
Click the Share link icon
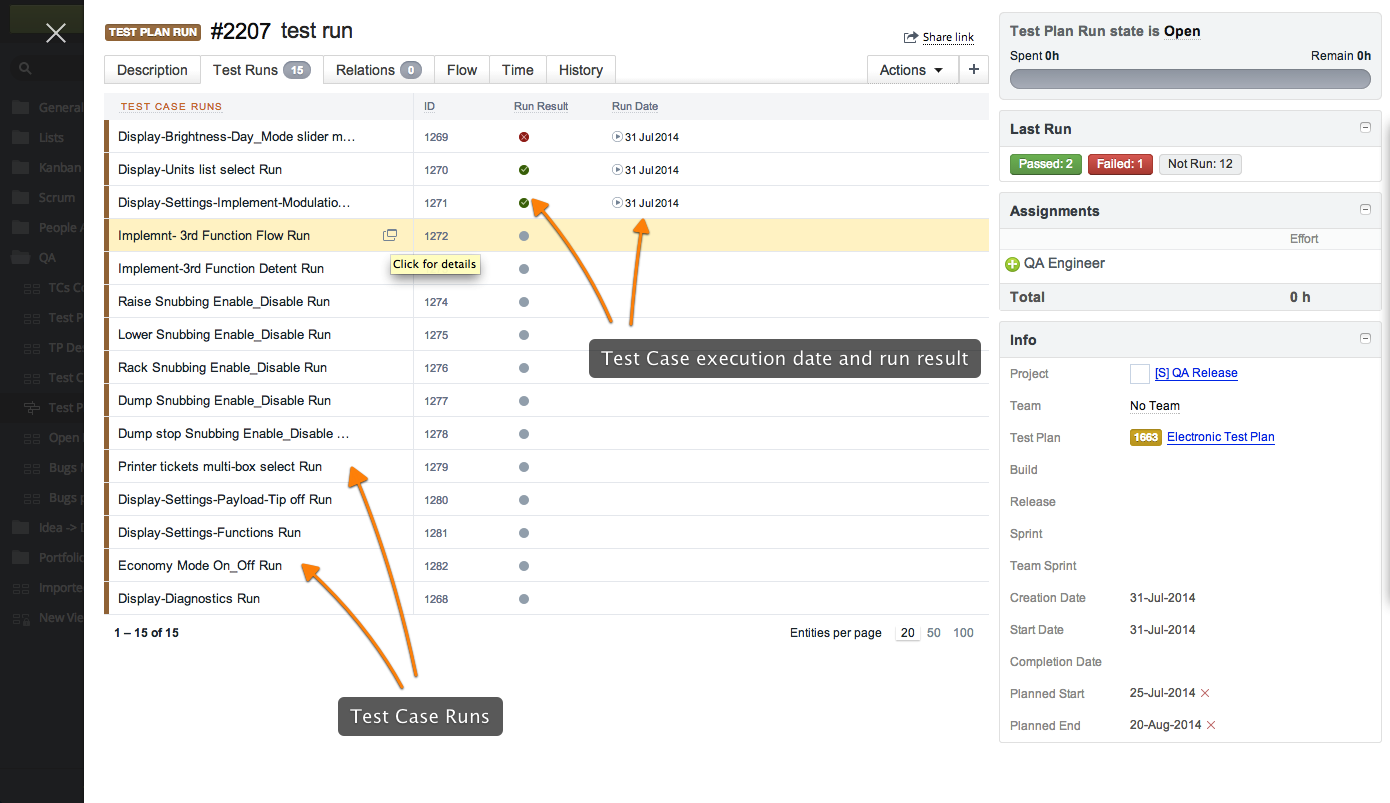pos(911,37)
